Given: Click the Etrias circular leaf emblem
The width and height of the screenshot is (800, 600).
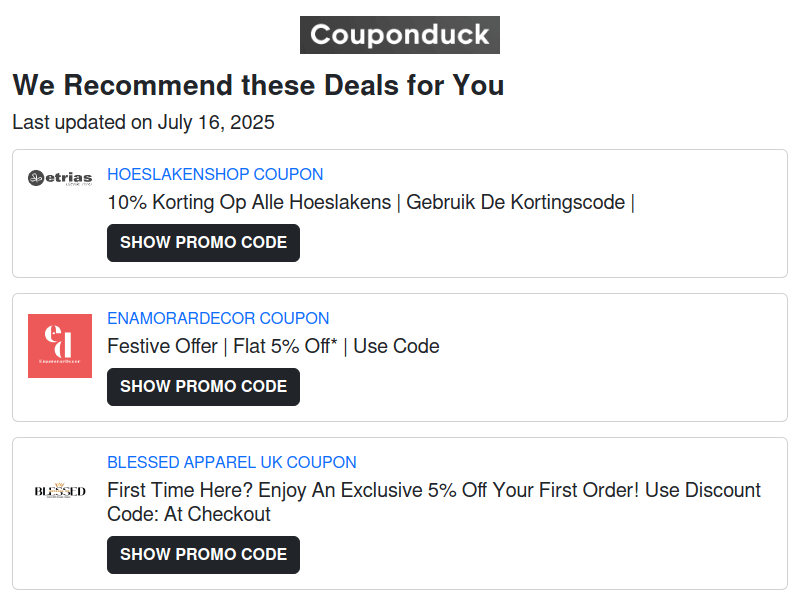Looking at the screenshot, I should [37, 176].
